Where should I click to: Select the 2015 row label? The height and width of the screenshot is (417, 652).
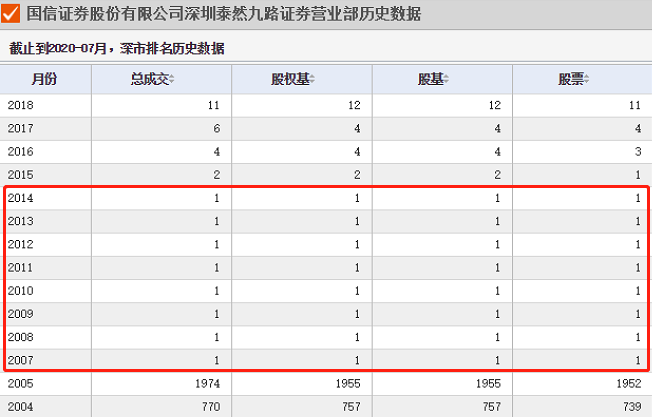pyautogui.click(x=20, y=175)
